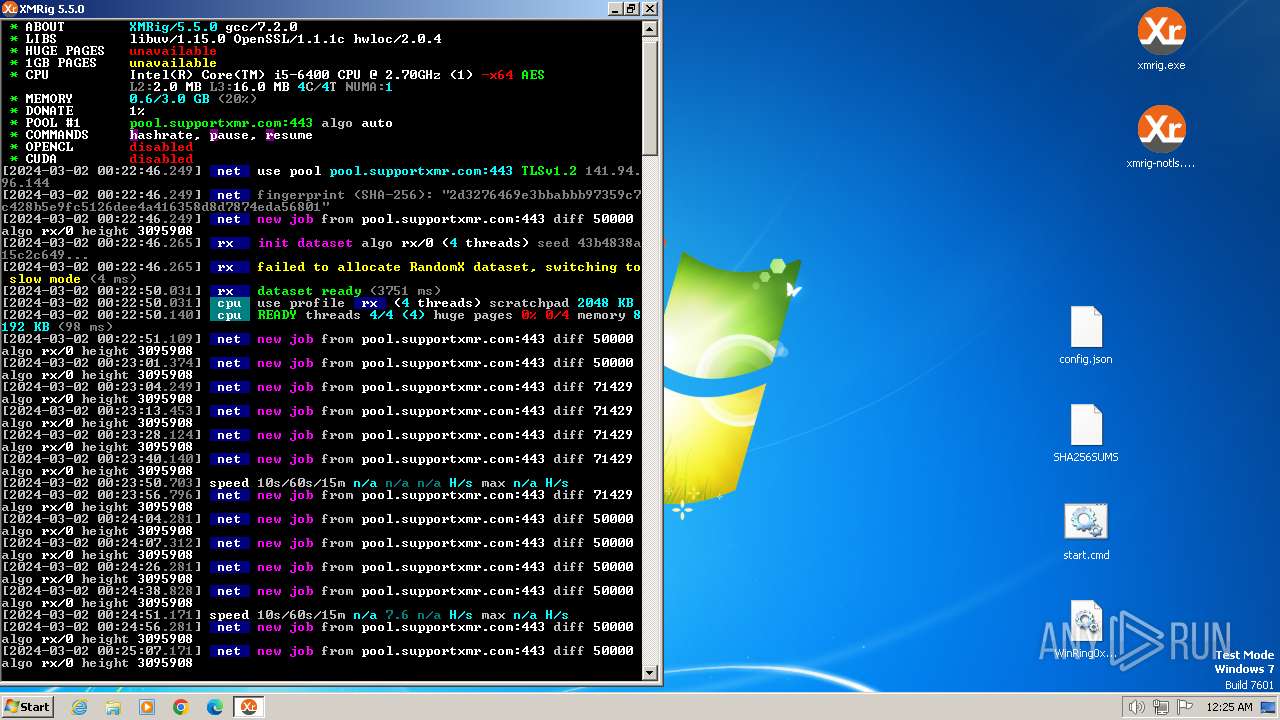Select the WinRing0x64 desktop icon
Screen dimensions: 1280x720
(x=1086, y=630)
